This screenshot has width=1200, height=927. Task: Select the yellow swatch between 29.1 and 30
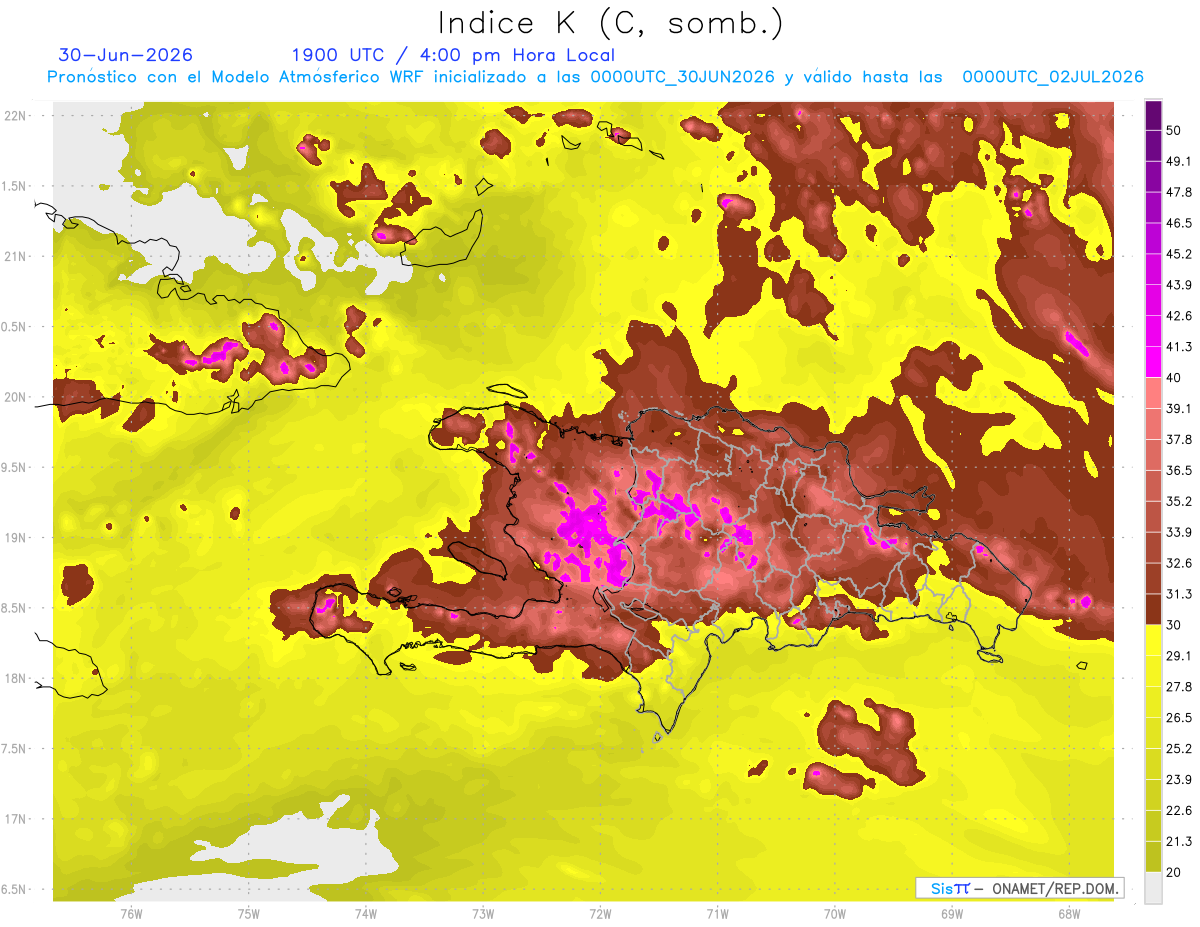pos(1153,640)
